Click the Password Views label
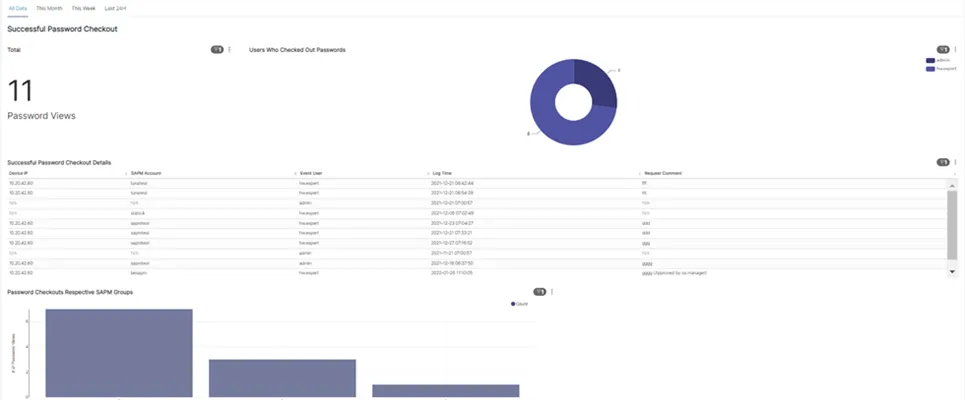The height and width of the screenshot is (400, 965). 41,116
